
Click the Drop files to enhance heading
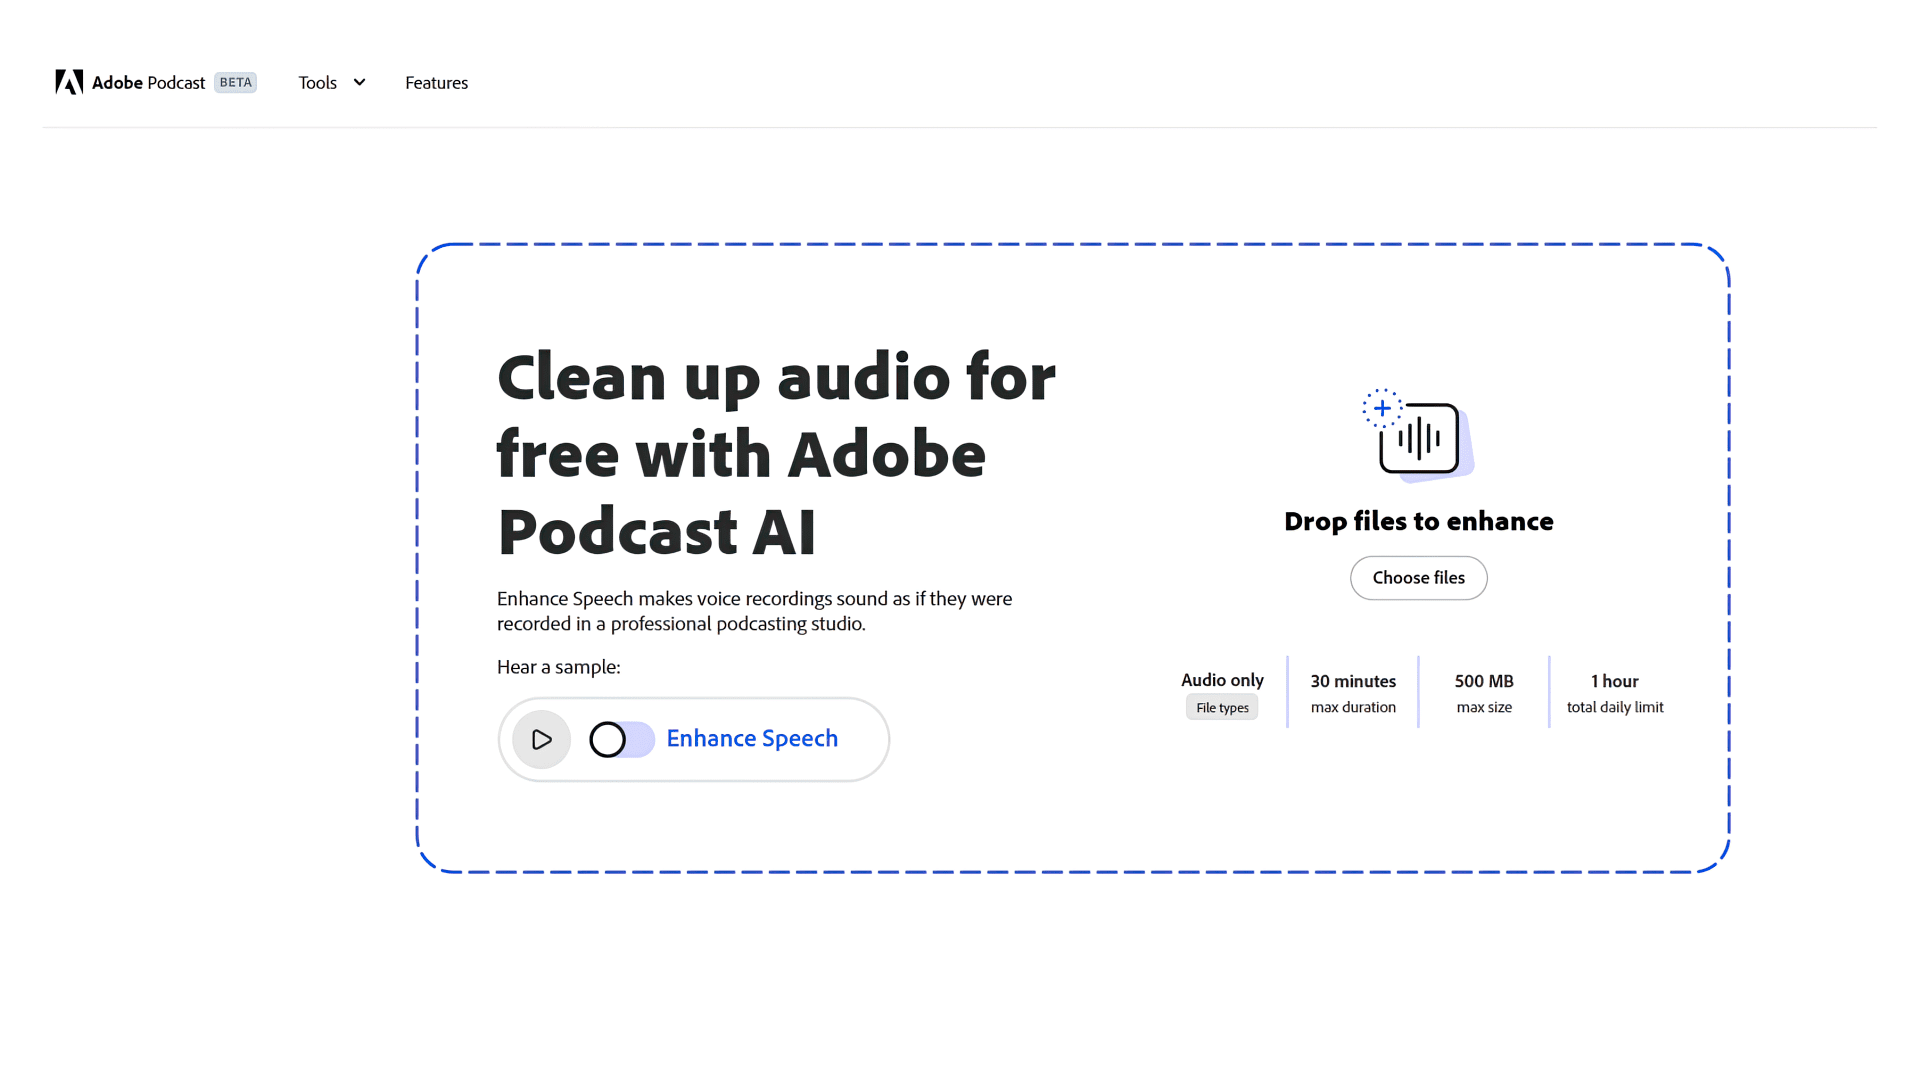[x=1418, y=522]
